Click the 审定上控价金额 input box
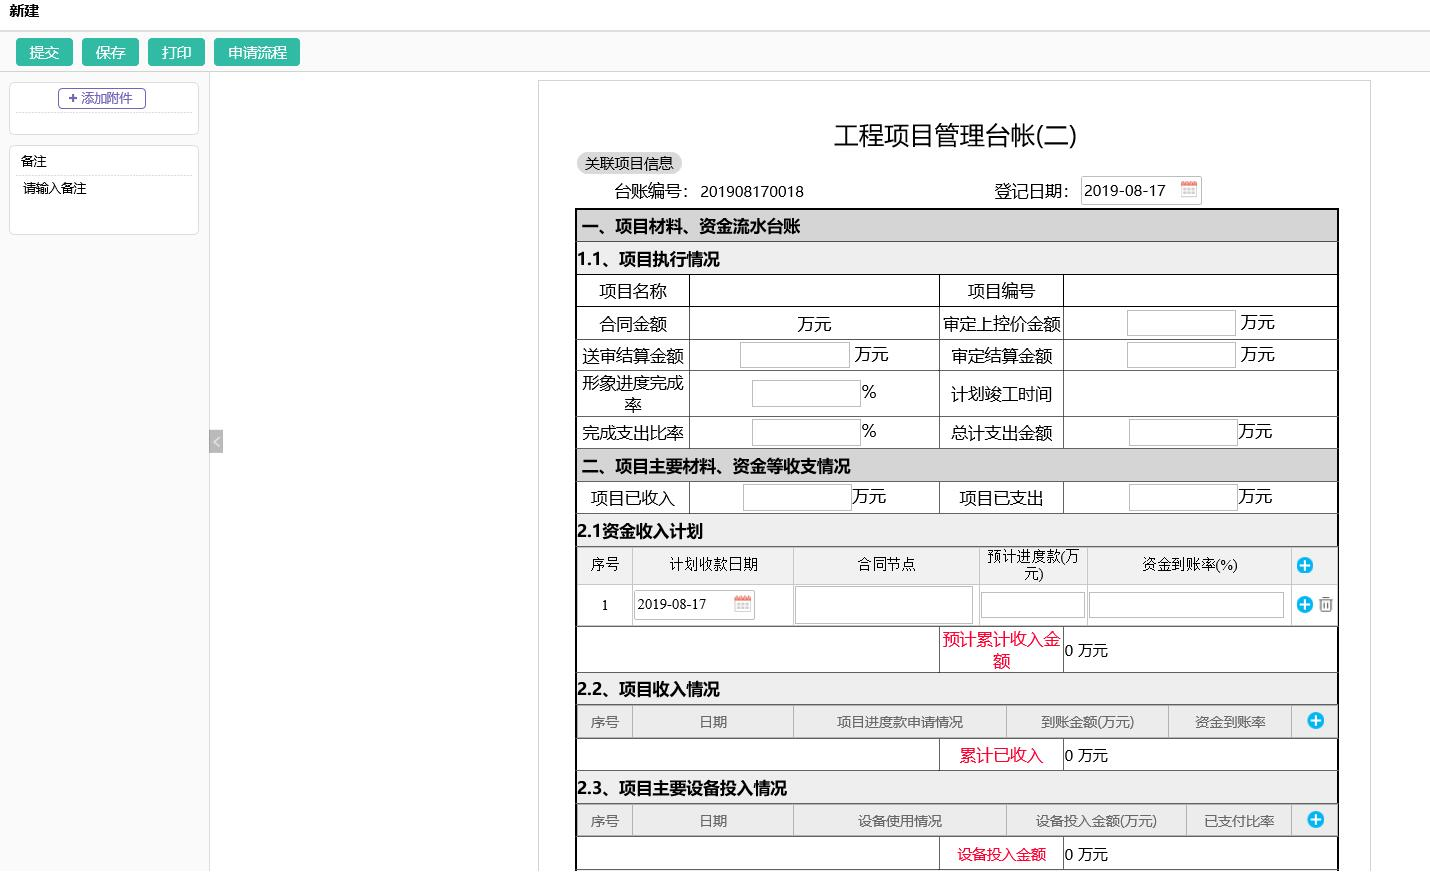Viewport: 1430px width, 885px height. coord(1180,323)
